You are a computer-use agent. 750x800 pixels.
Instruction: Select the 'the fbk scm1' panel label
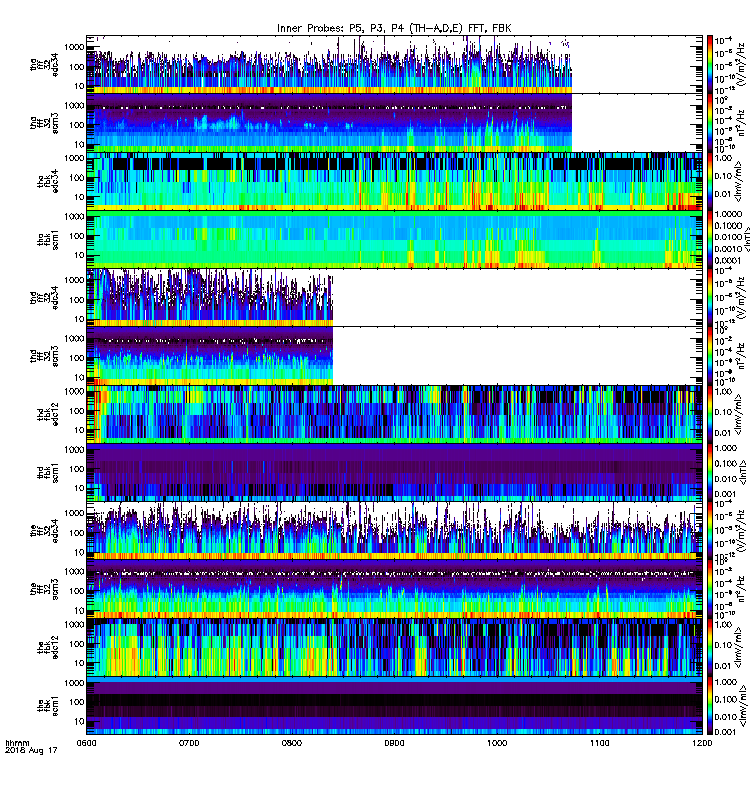(x=48, y=706)
